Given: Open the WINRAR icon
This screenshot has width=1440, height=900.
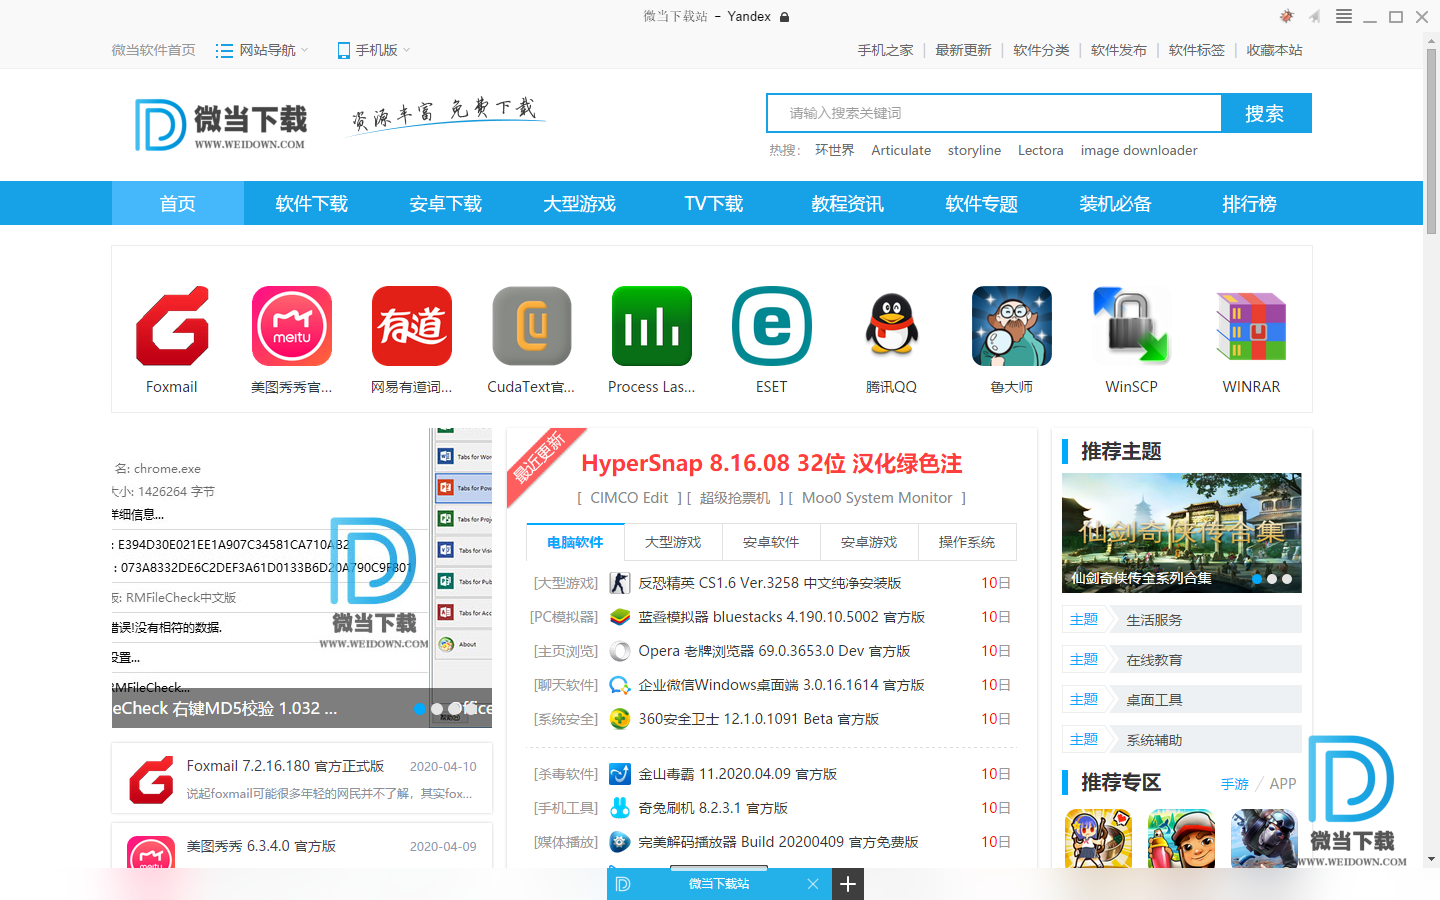Looking at the screenshot, I should pyautogui.click(x=1251, y=326).
